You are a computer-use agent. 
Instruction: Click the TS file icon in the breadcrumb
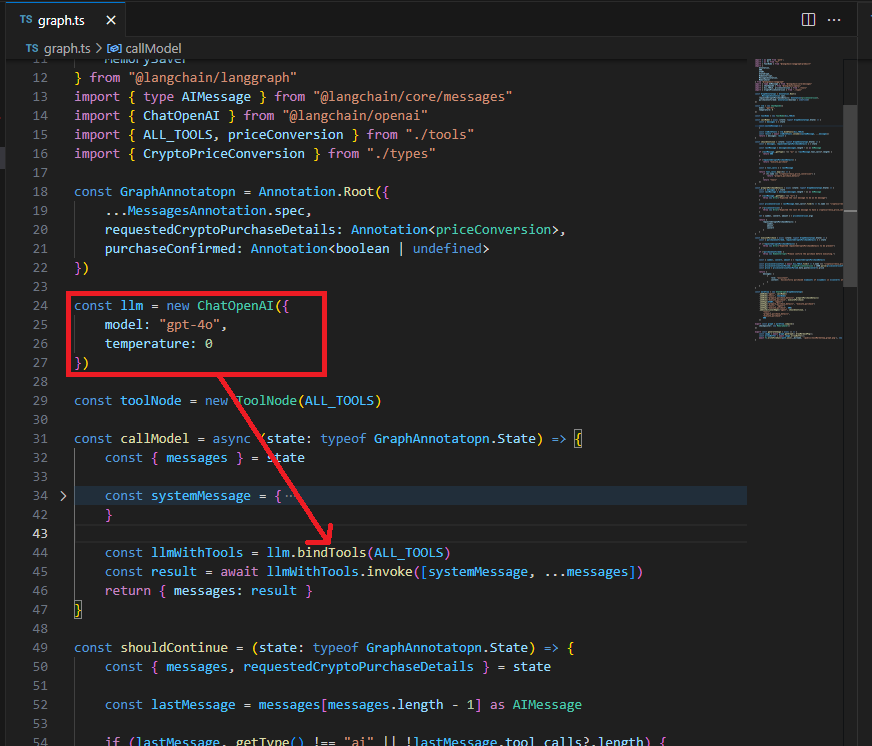pos(32,48)
